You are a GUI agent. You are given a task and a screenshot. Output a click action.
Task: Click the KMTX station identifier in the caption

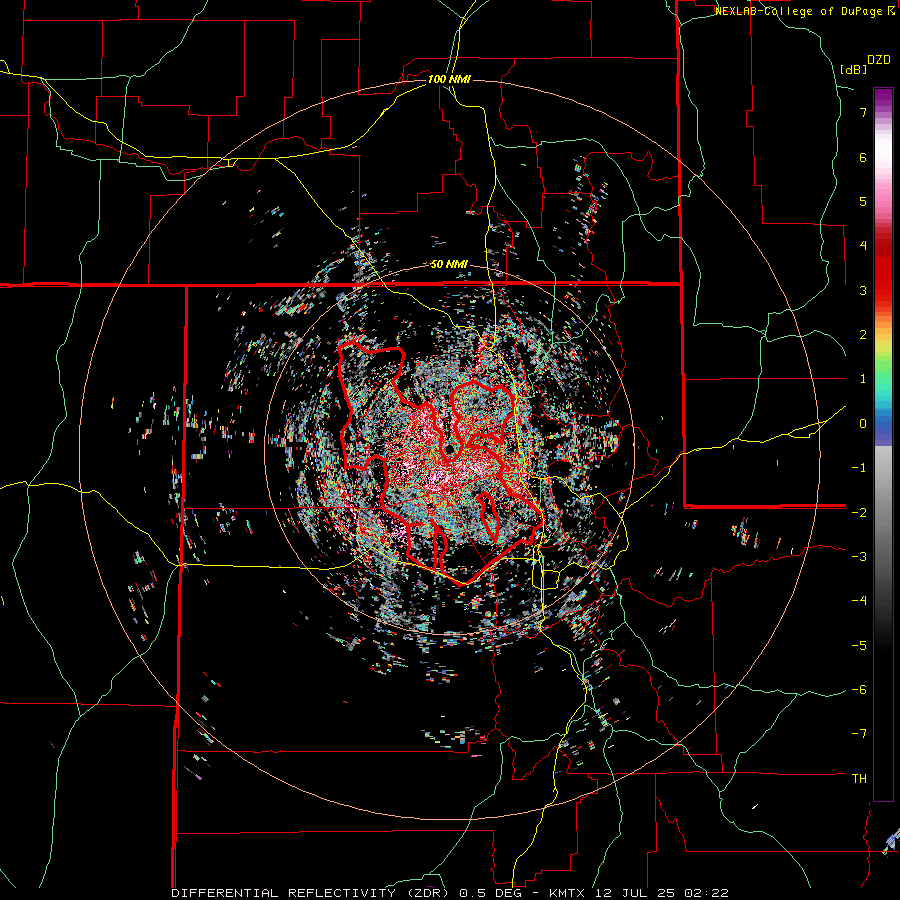(567, 893)
